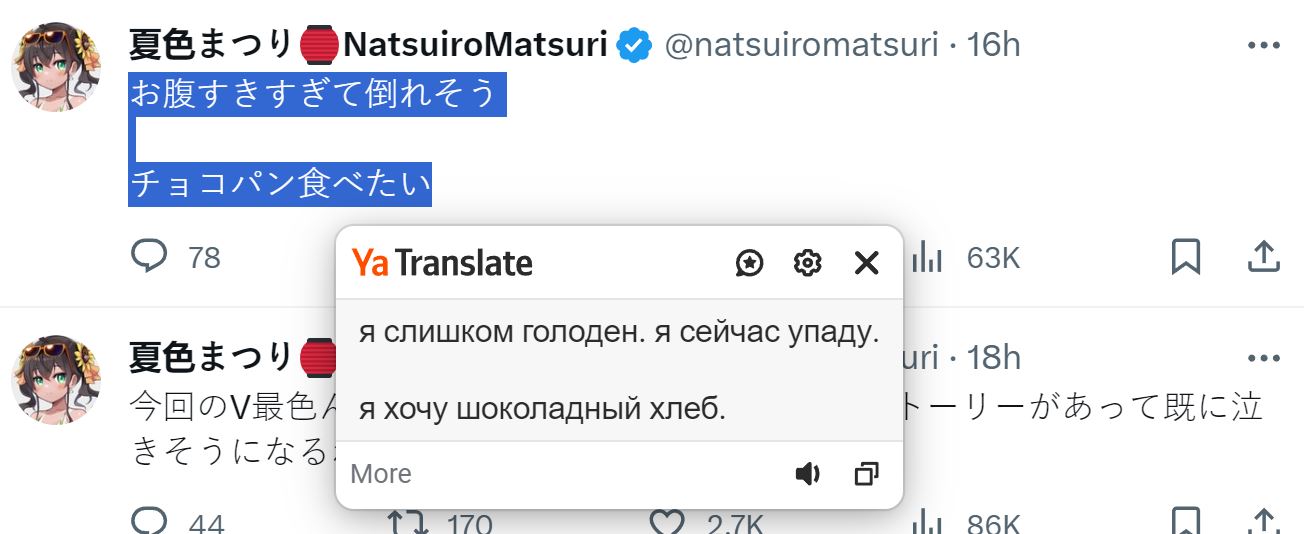
Task: Play translation audio with the speaker icon
Action: pos(807,474)
